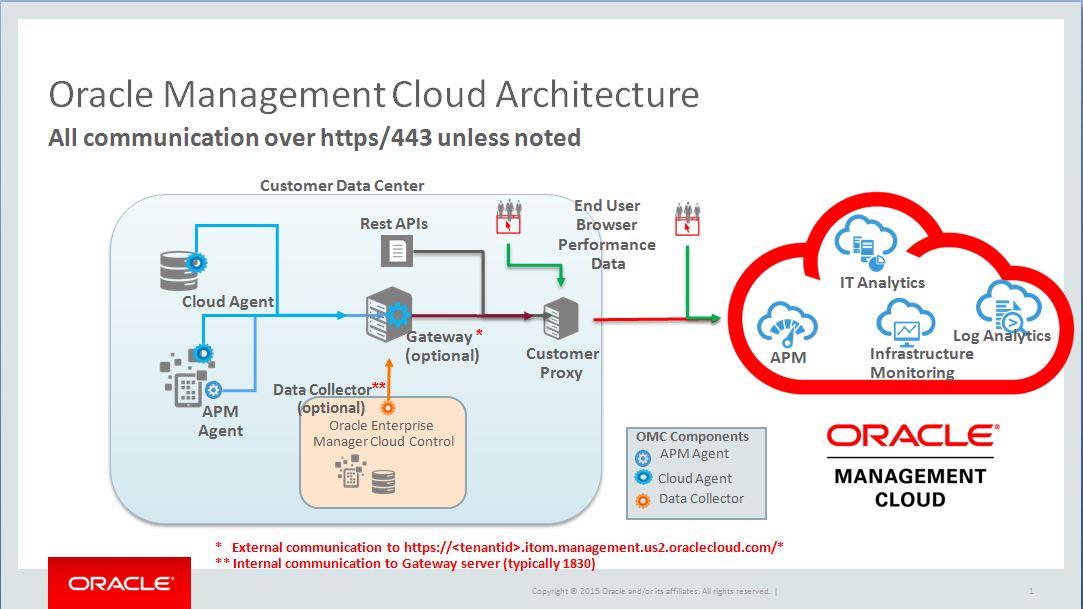Click the End User Browser Performance Data text
The width and height of the screenshot is (1083, 609).
coord(607,235)
